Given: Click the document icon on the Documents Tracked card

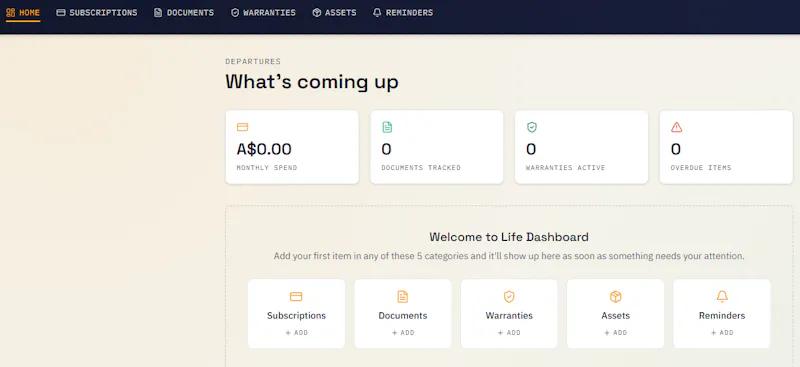Looking at the screenshot, I should click(x=387, y=127).
